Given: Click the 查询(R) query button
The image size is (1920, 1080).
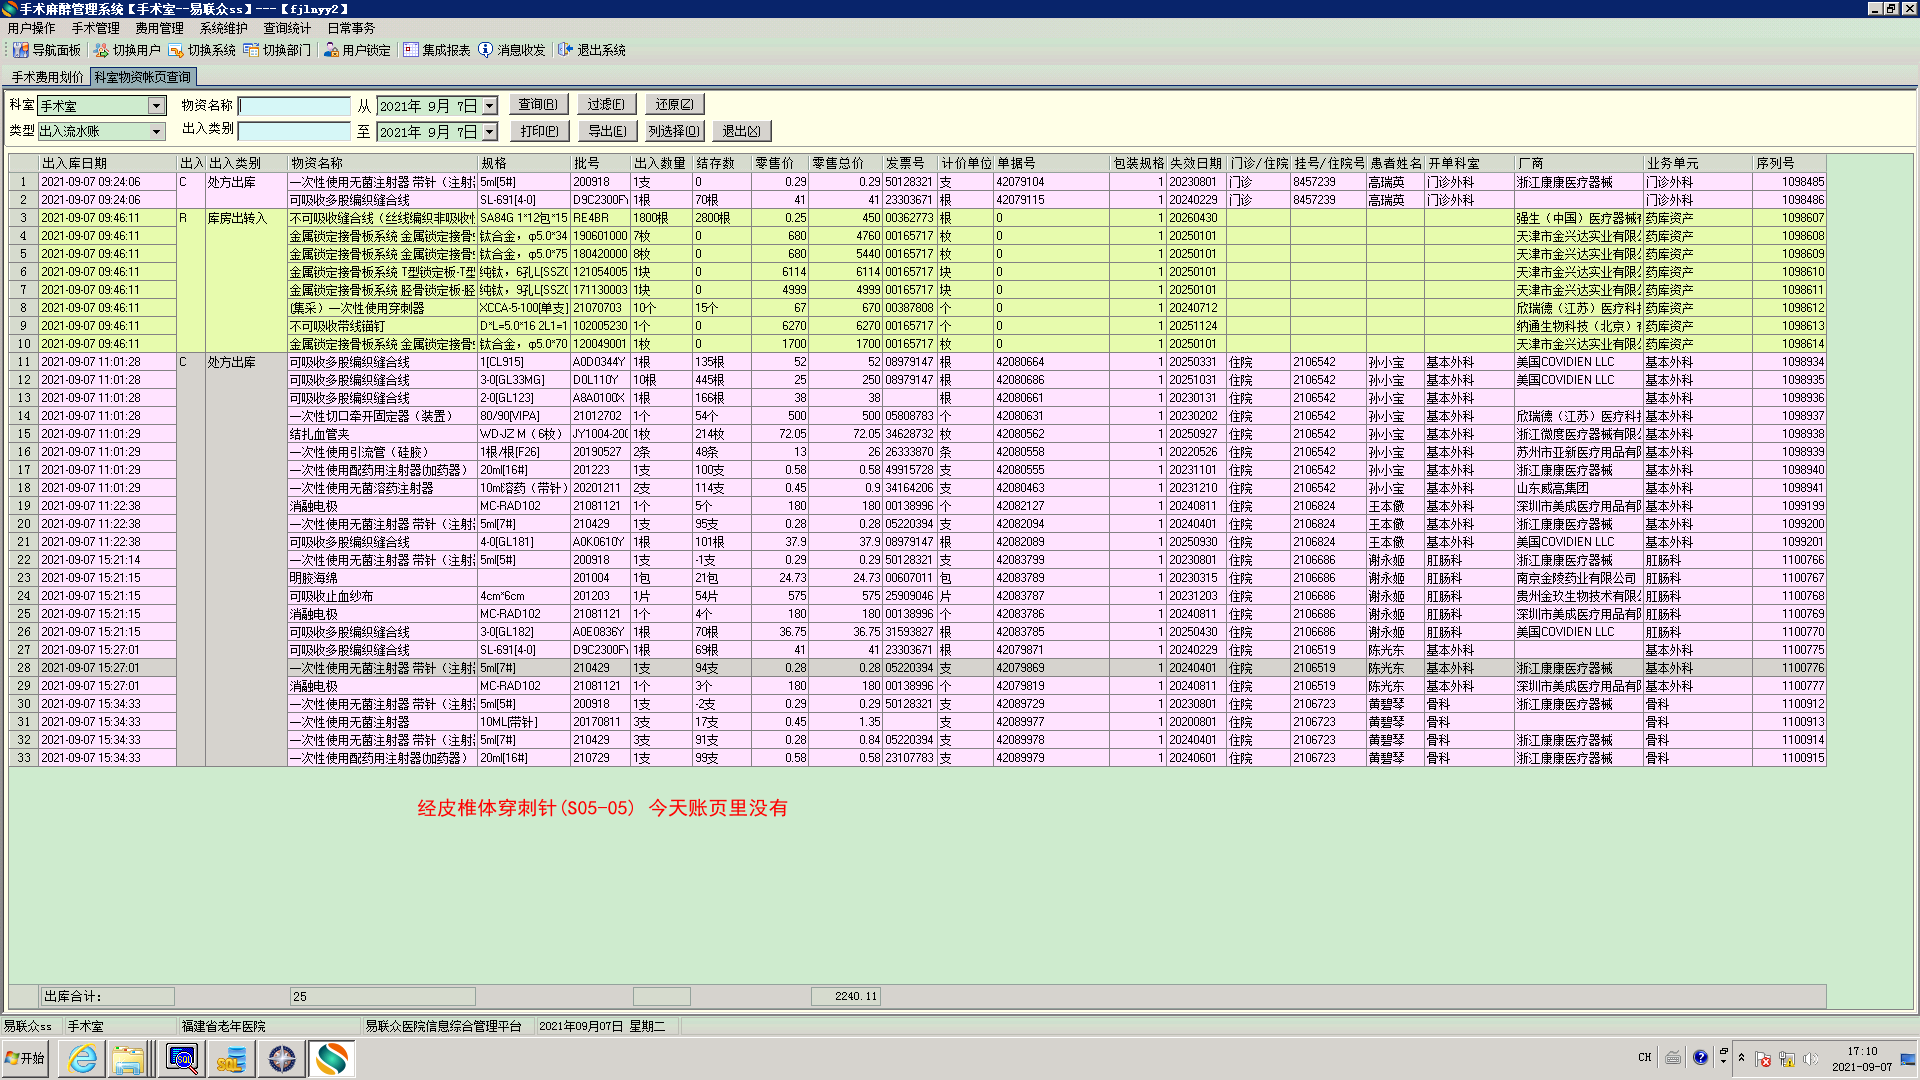Looking at the screenshot, I should [x=538, y=105].
